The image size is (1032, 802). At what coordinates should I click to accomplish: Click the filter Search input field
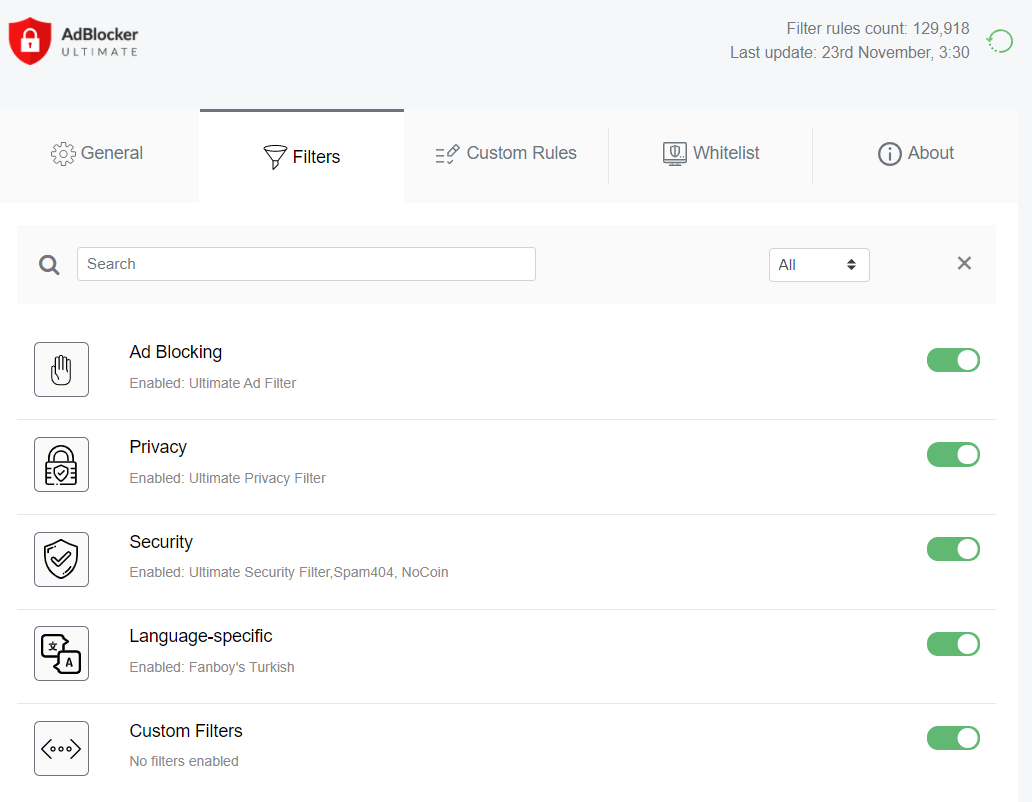pyautogui.click(x=306, y=264)
